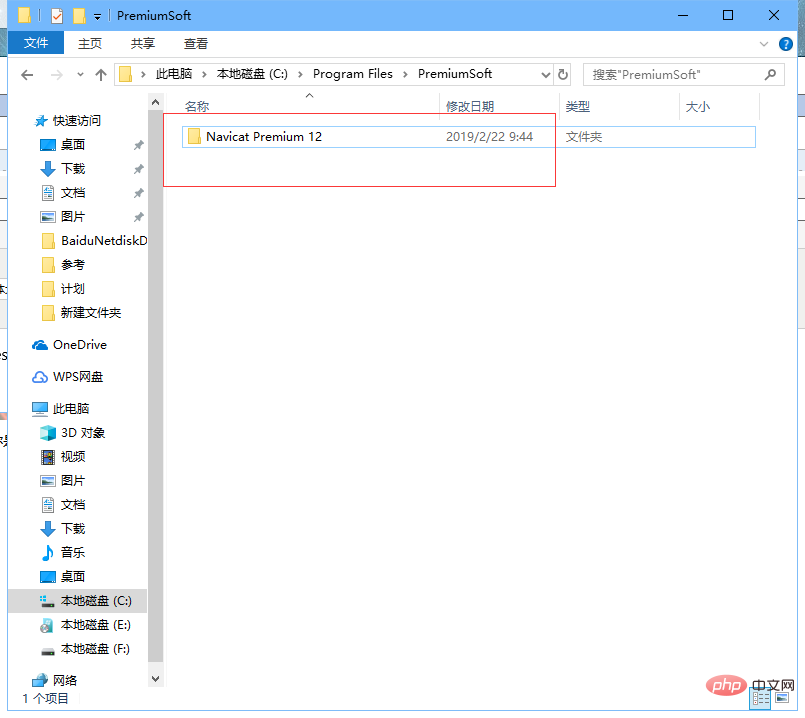Open the 计划 folder in sidebar

coord(72,289)
